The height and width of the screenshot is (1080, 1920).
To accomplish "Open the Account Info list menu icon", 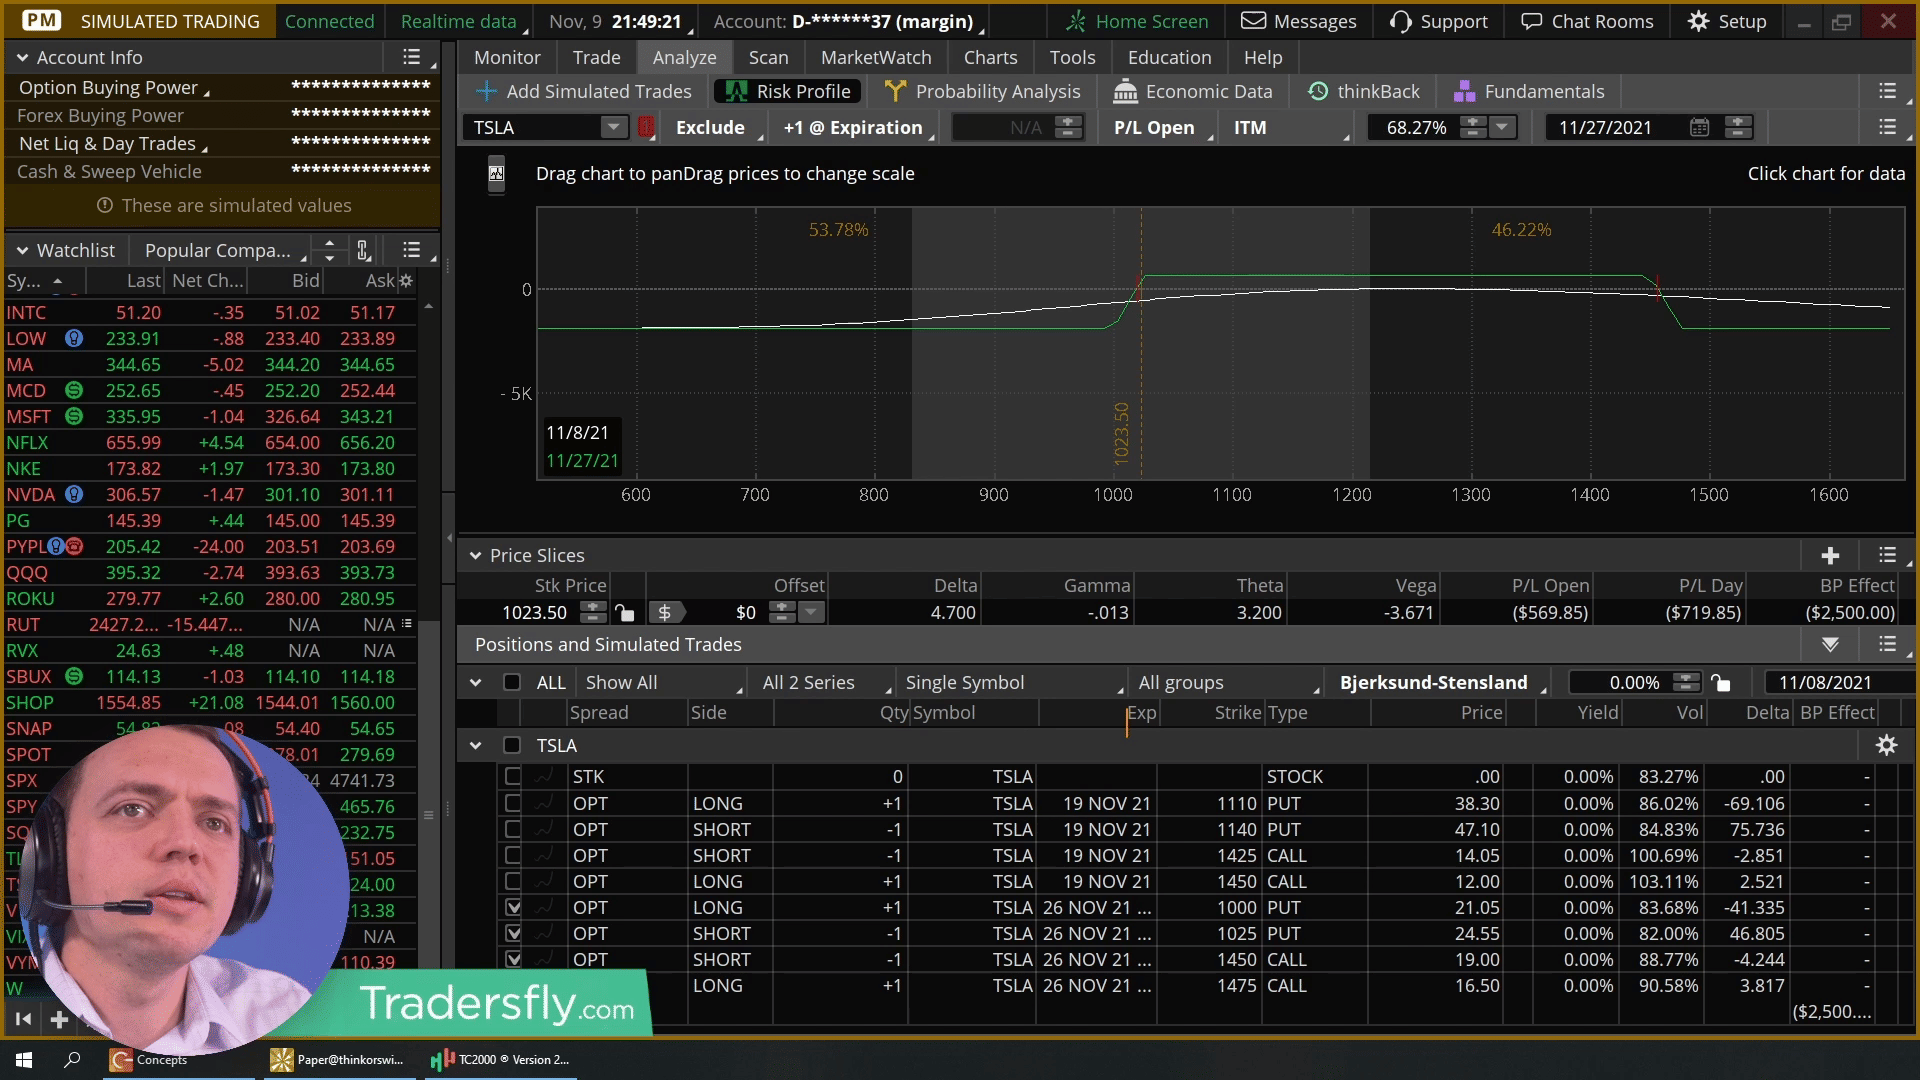I will [411, 57].
